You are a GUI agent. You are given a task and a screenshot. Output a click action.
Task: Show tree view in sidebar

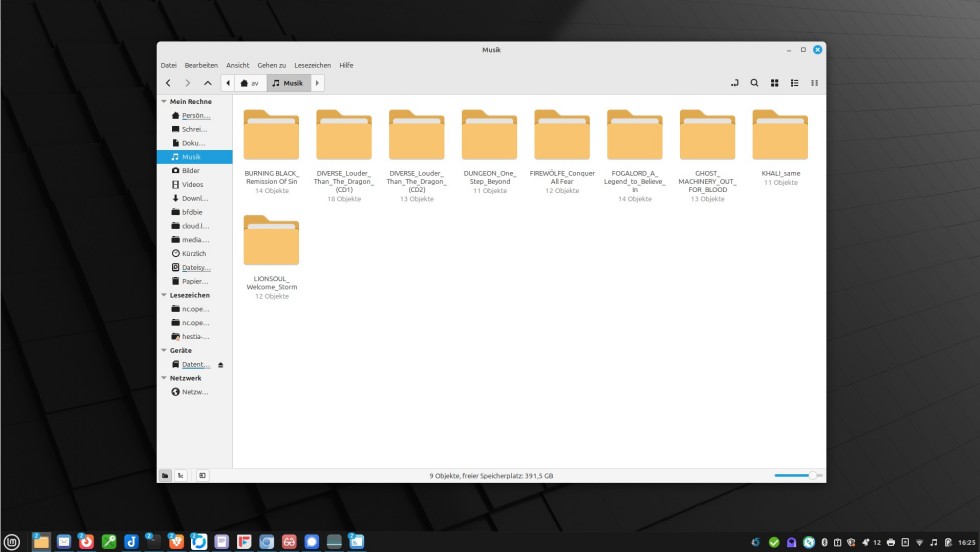click(180, 475)
